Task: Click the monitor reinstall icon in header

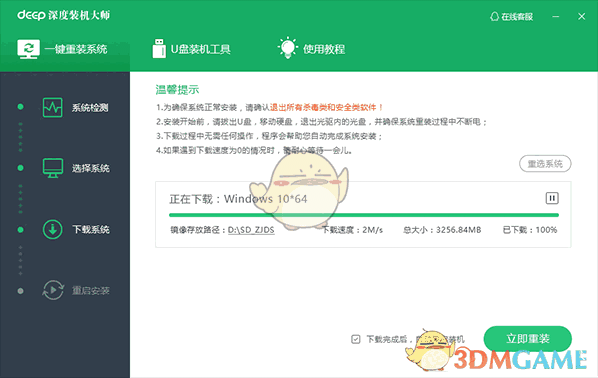Action: point(28,49)
